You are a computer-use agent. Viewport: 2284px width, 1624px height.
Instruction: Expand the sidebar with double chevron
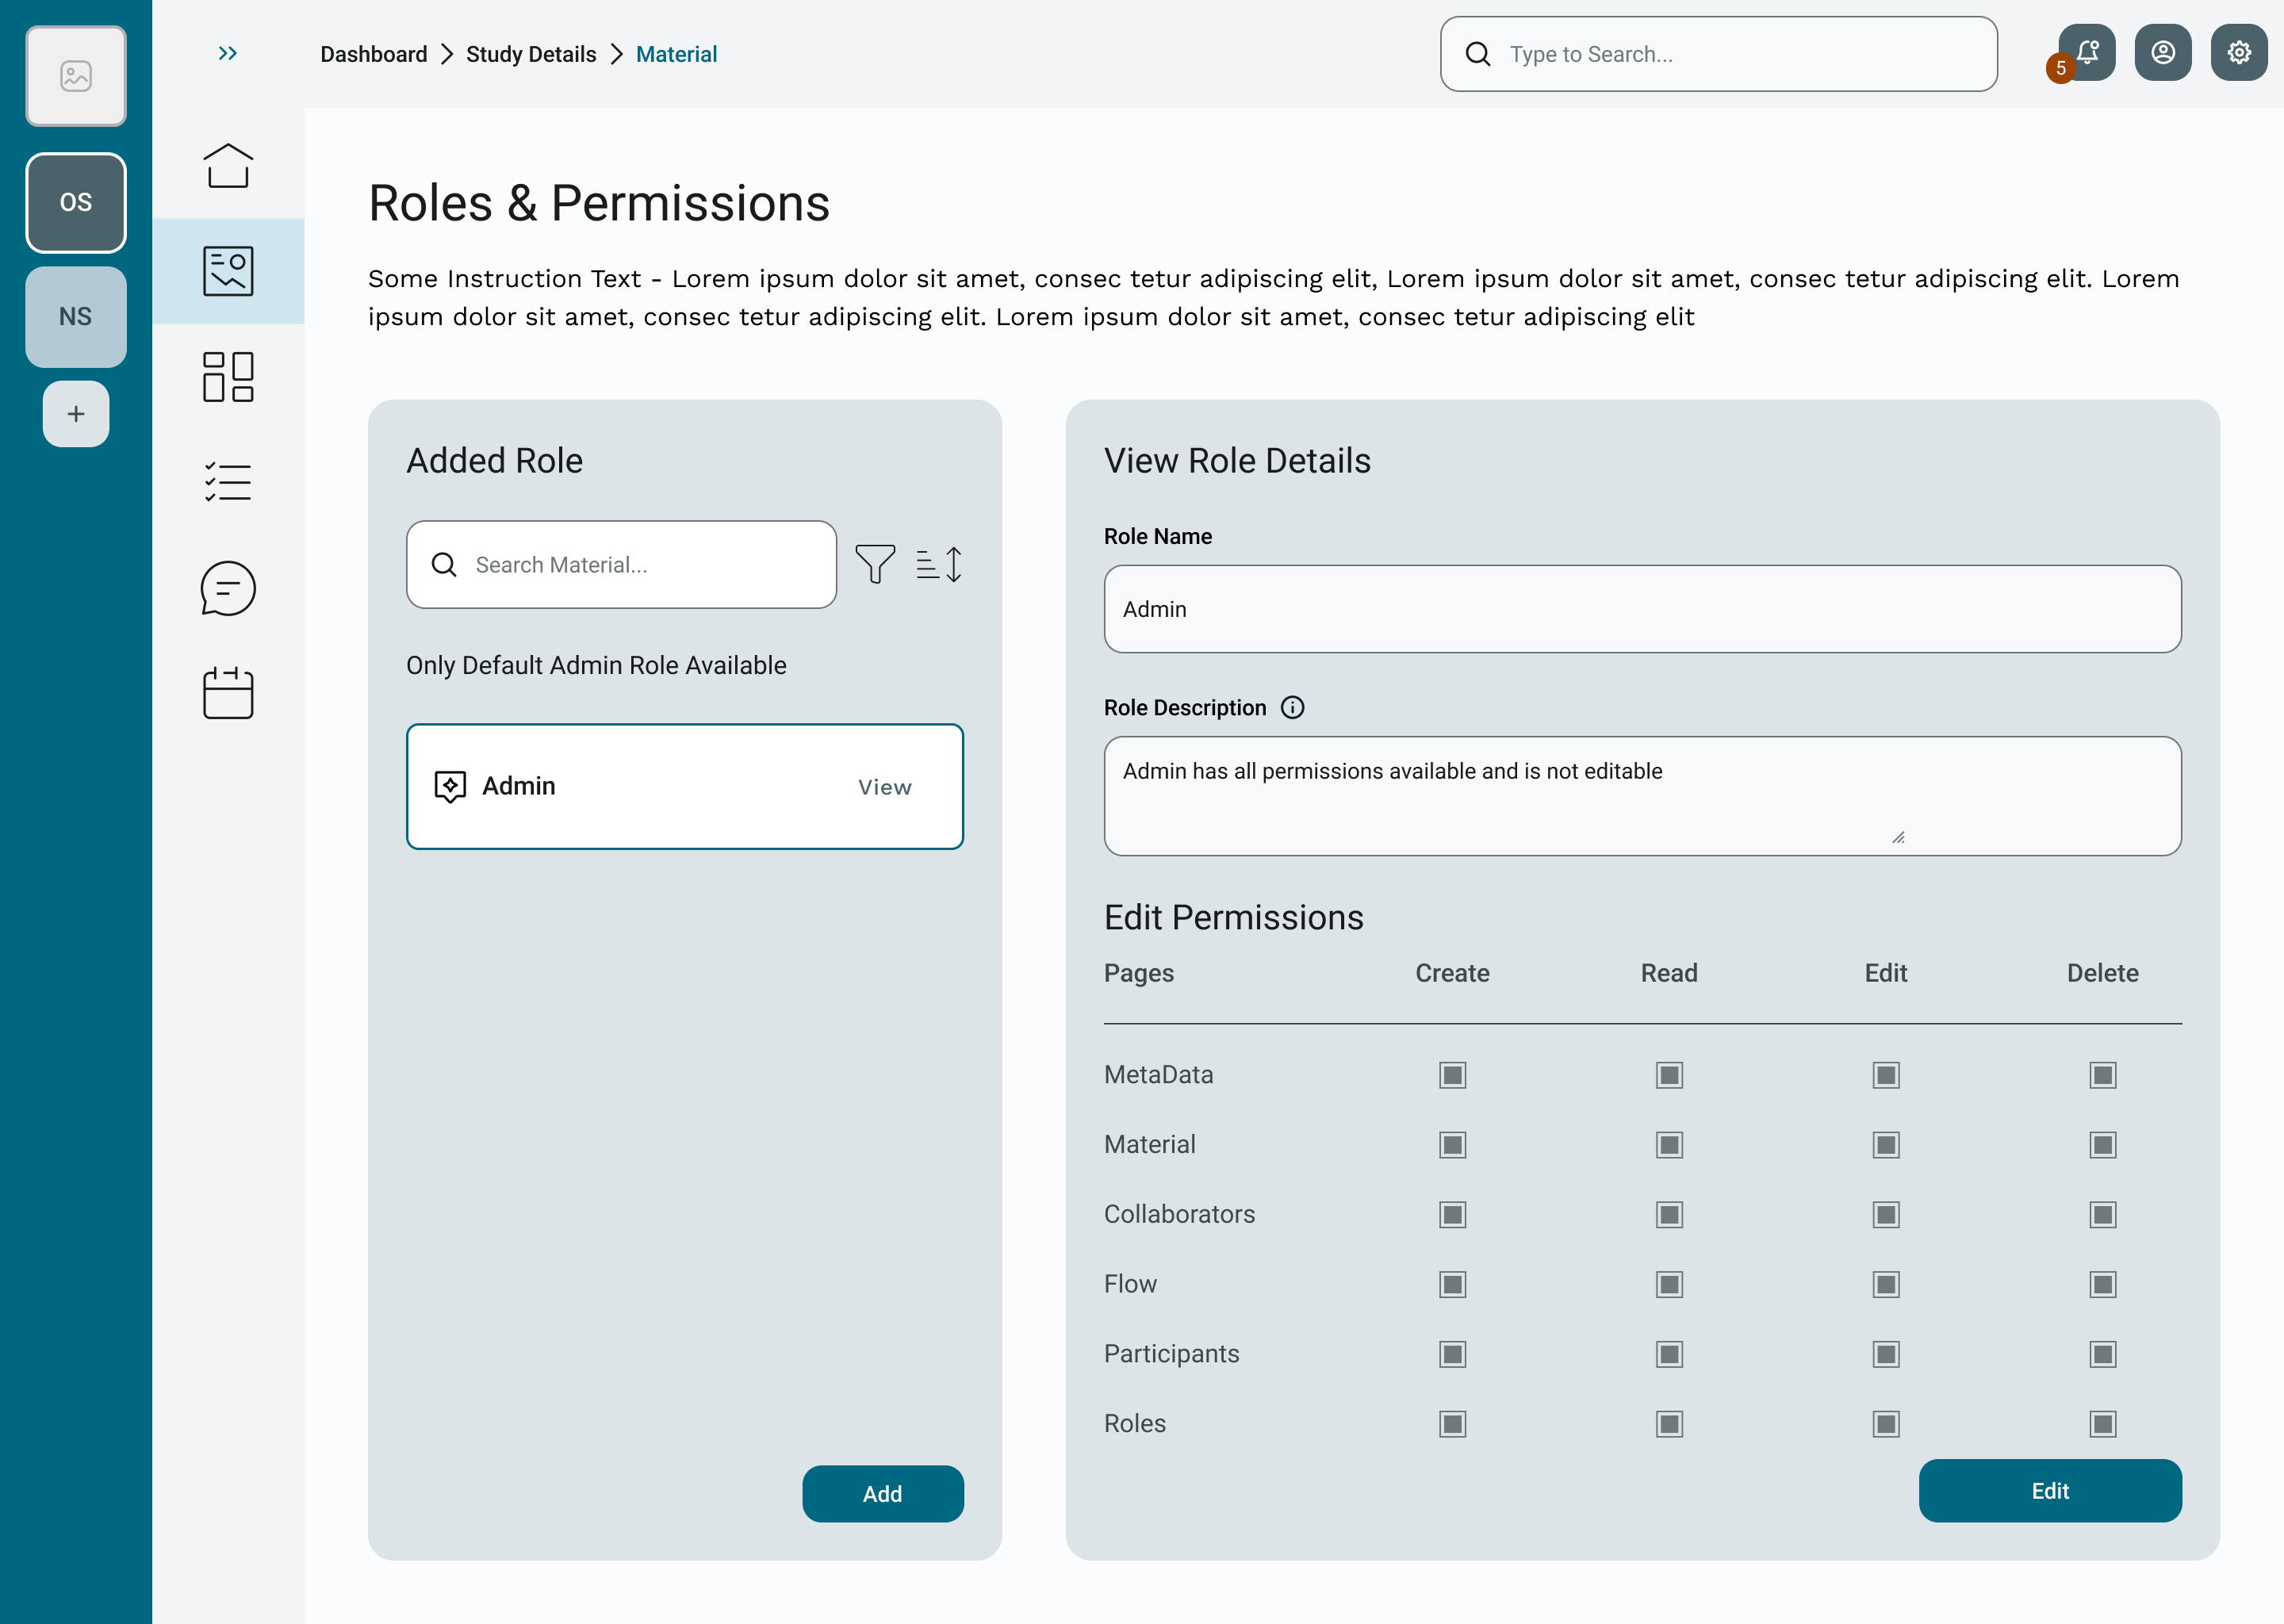click(227, 53)
